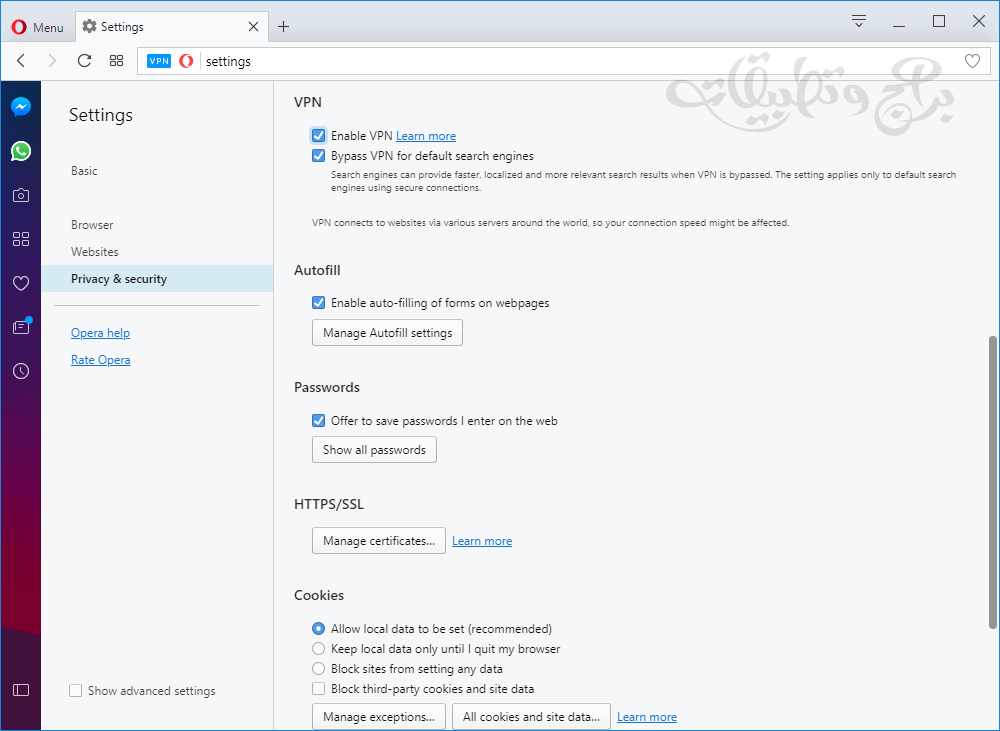Open History clock icon in sidebar

[21, 371]
